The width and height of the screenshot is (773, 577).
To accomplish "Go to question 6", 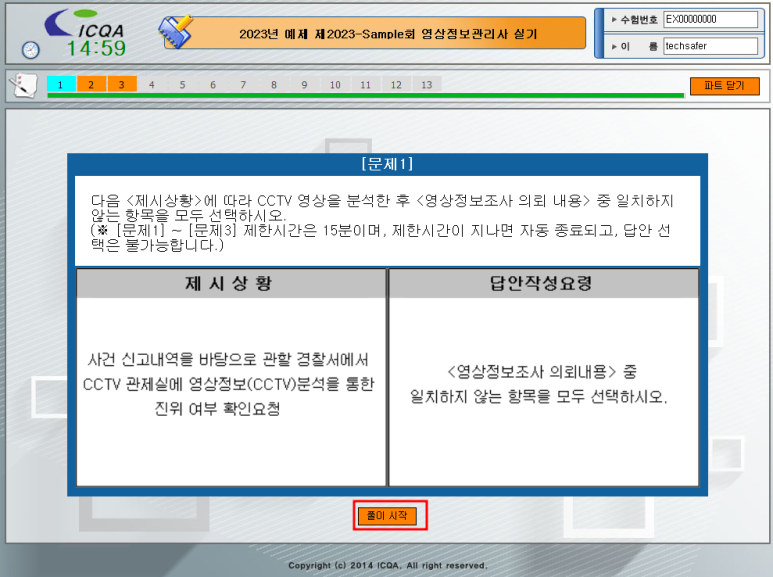I will 213,85.
